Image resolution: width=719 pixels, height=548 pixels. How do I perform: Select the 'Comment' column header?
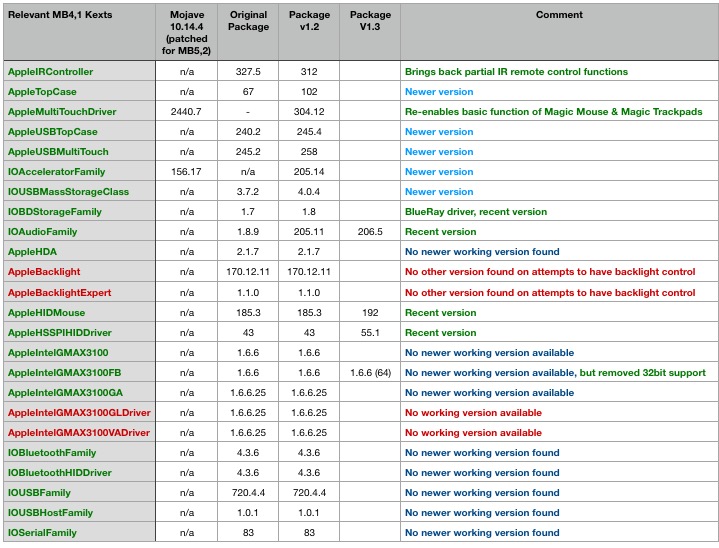[x=559, y=15]
